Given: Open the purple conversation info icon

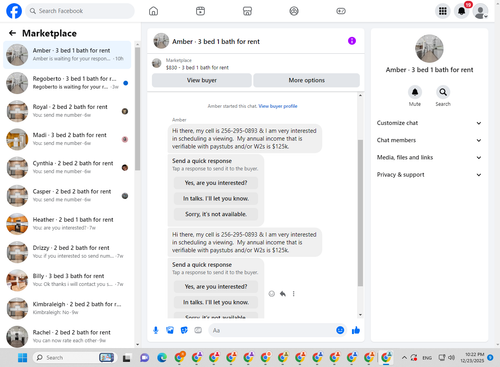Looking at the screenshot, I should [x=352, y=41].
